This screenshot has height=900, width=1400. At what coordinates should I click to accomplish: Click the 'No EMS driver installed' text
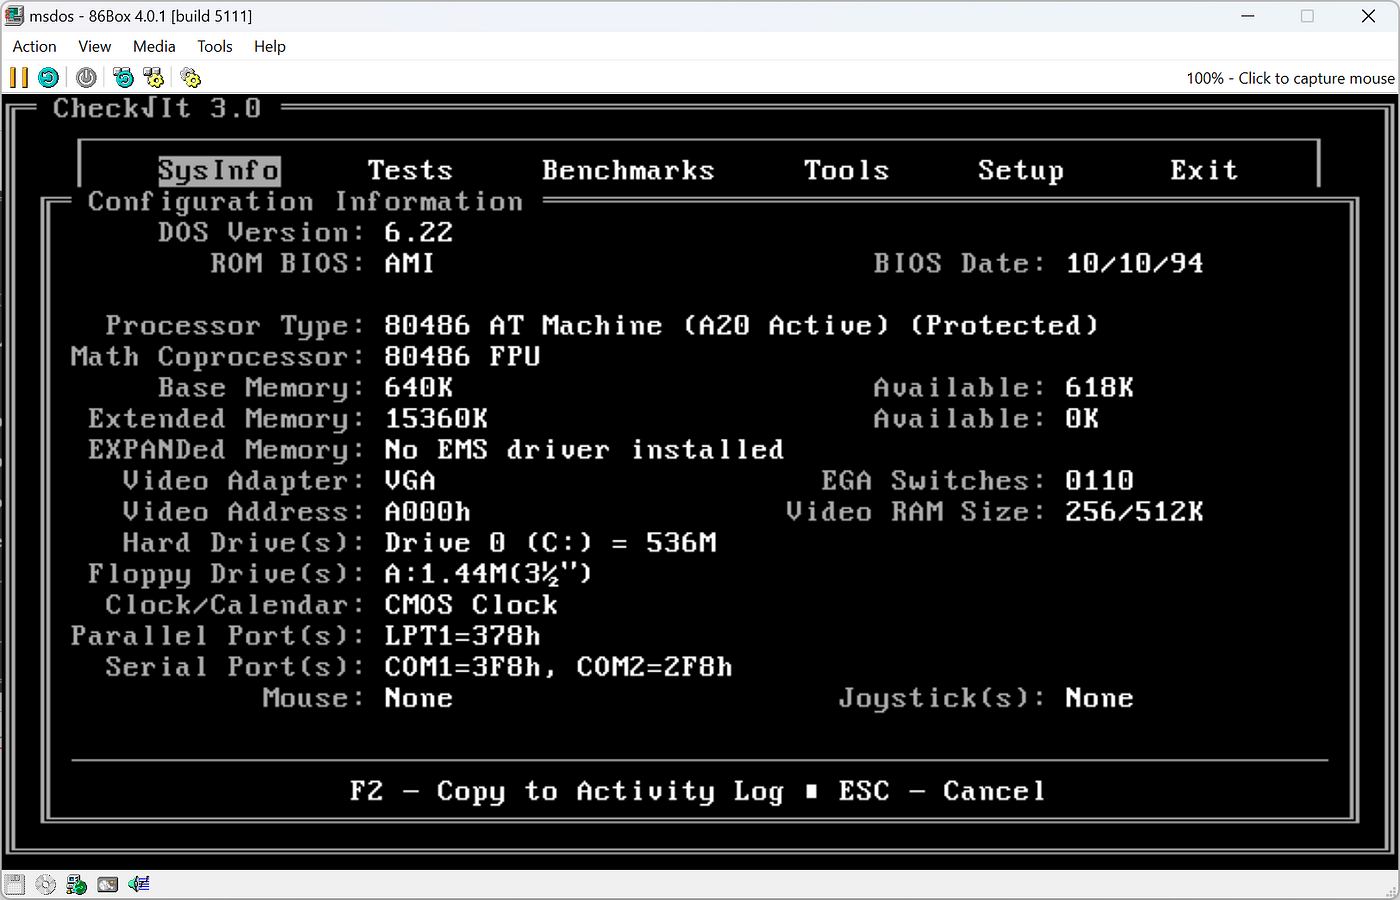pyautogui.click(x=584, y=449)
